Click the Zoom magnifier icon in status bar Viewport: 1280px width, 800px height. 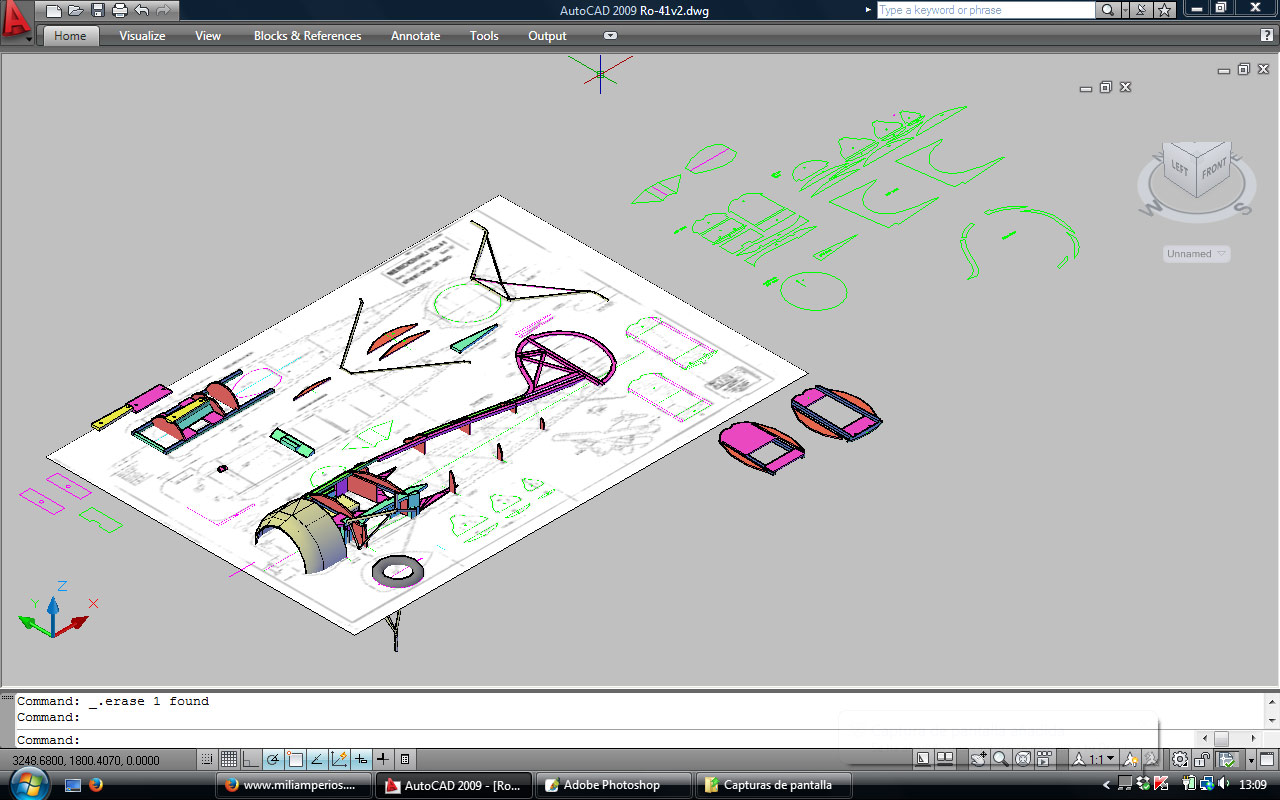1001,760
